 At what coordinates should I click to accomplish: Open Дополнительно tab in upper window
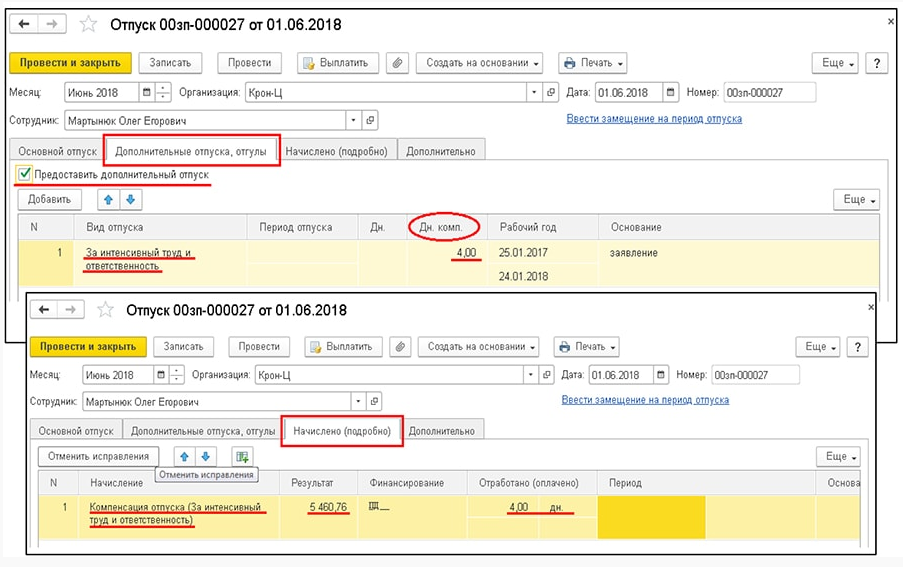[441, 151]
